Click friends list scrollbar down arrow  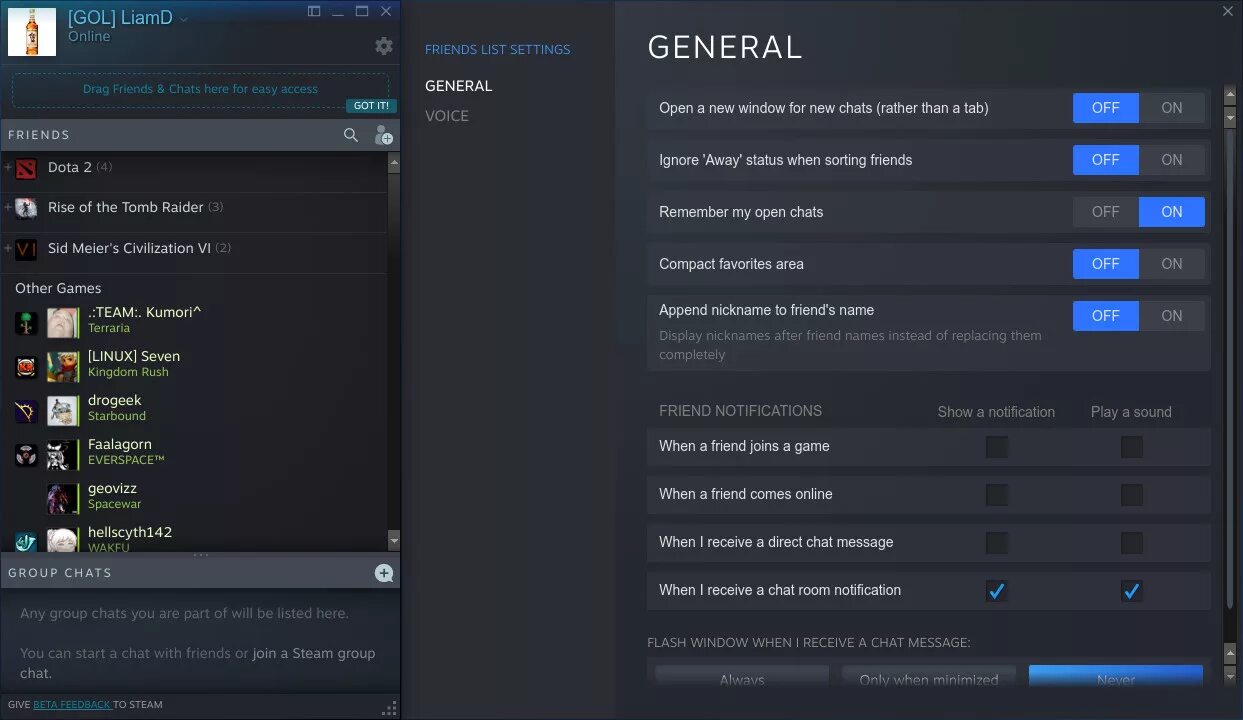pyautogui.click(x=394, y=541)
